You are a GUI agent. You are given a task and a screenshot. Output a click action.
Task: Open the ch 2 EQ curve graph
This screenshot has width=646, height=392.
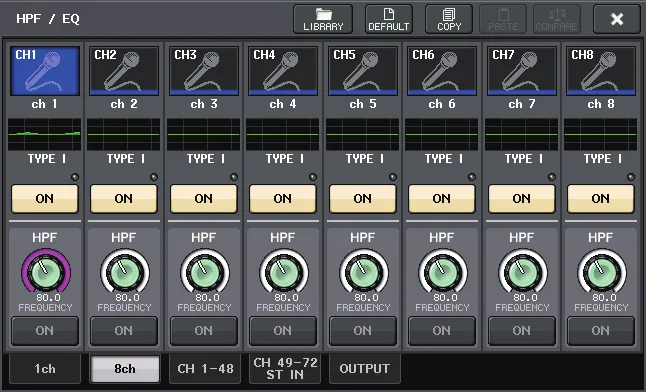pos(124,134)
